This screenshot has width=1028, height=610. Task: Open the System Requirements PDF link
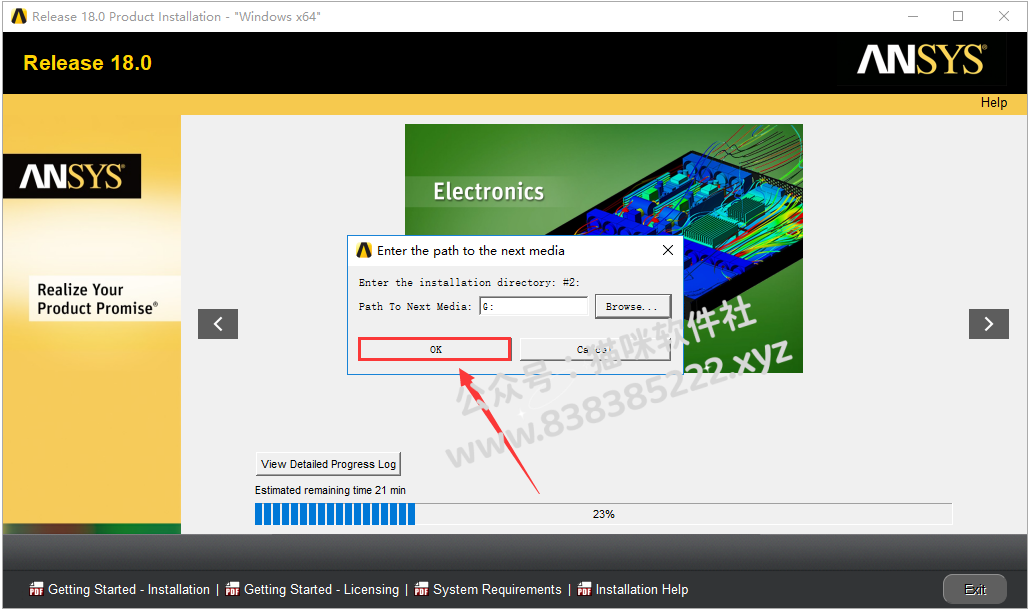pos(497,590)
